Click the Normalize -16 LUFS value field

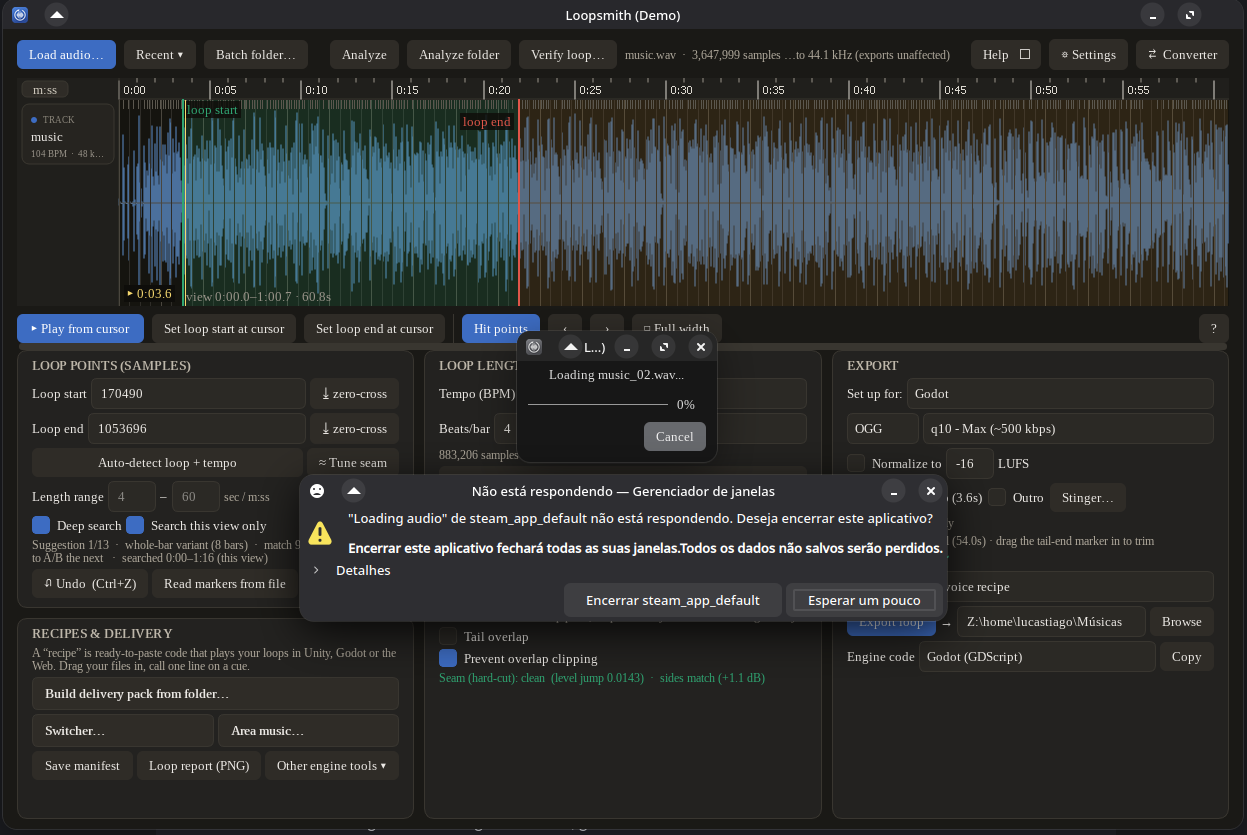970,463
